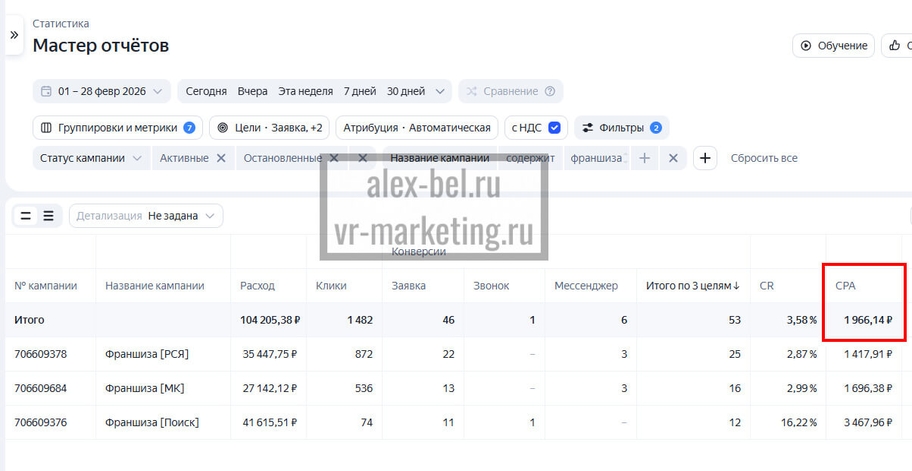Screen dimensions: 912x471
Task: Open the Детализация dropdown
Action: point(146,216)
